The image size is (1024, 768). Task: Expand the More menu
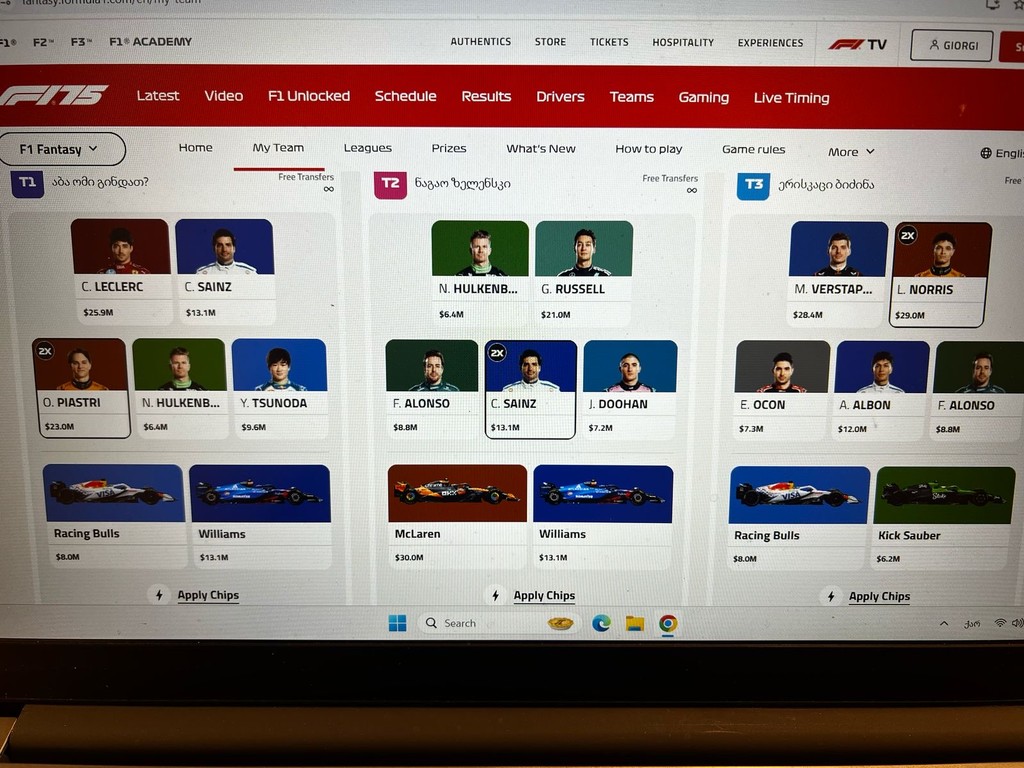click(850, 152)
